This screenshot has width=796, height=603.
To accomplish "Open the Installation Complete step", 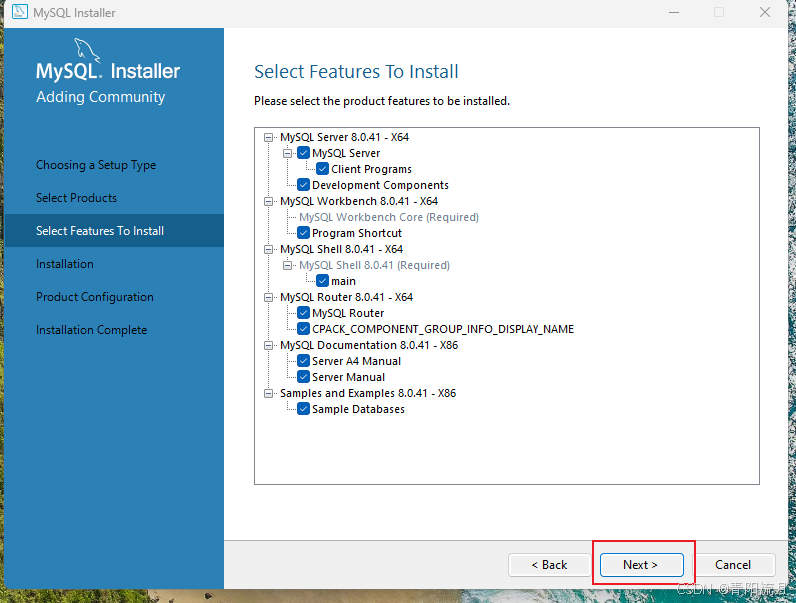I will point(91,330).
